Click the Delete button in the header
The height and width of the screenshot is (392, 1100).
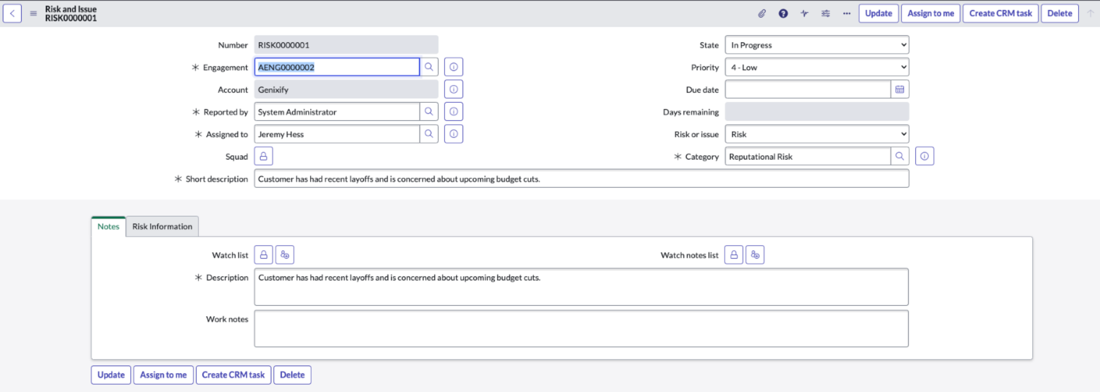click(1059, 13)
